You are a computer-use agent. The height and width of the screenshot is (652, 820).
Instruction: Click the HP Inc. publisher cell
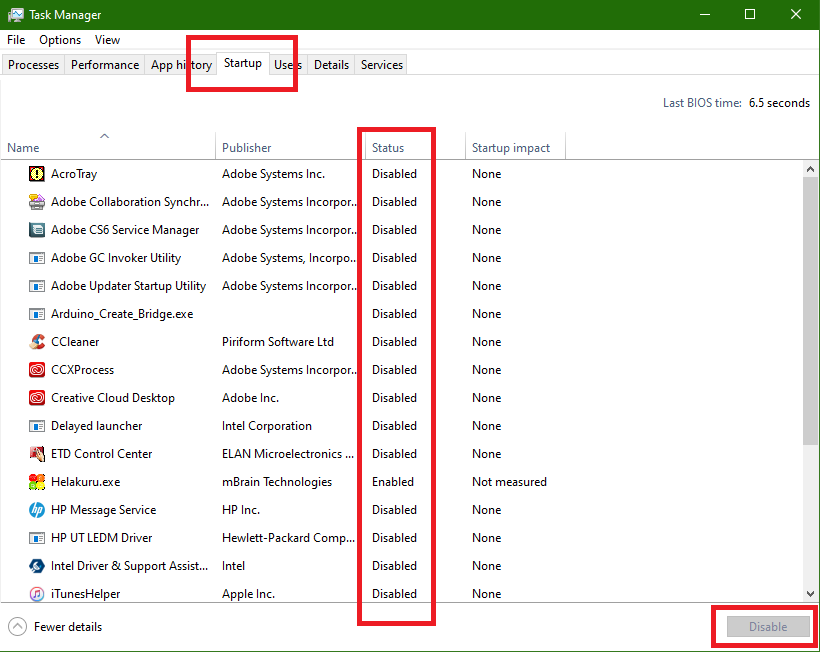point(241,510)
